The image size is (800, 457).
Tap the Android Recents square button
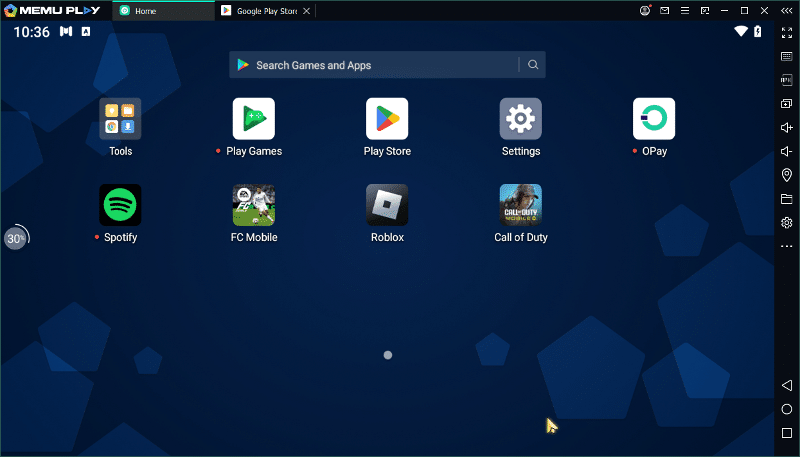click(787, 433)
